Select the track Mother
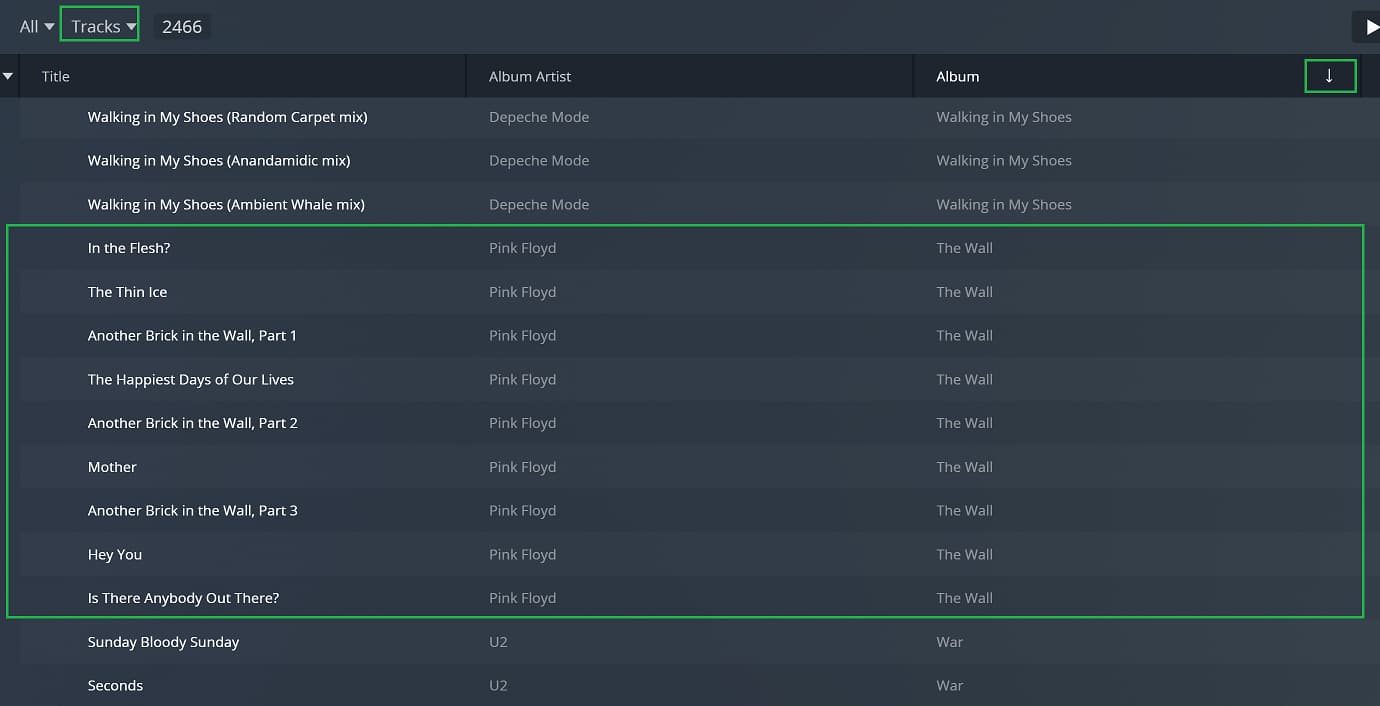This screenshot has width=1380, height=706. 112,467
